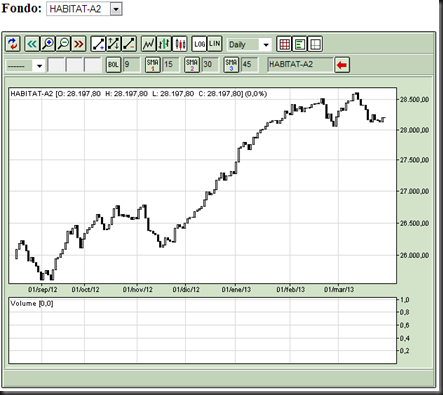Click the 01/nov/12 date label
Viewport: 443px width, 395px height.
138,289
